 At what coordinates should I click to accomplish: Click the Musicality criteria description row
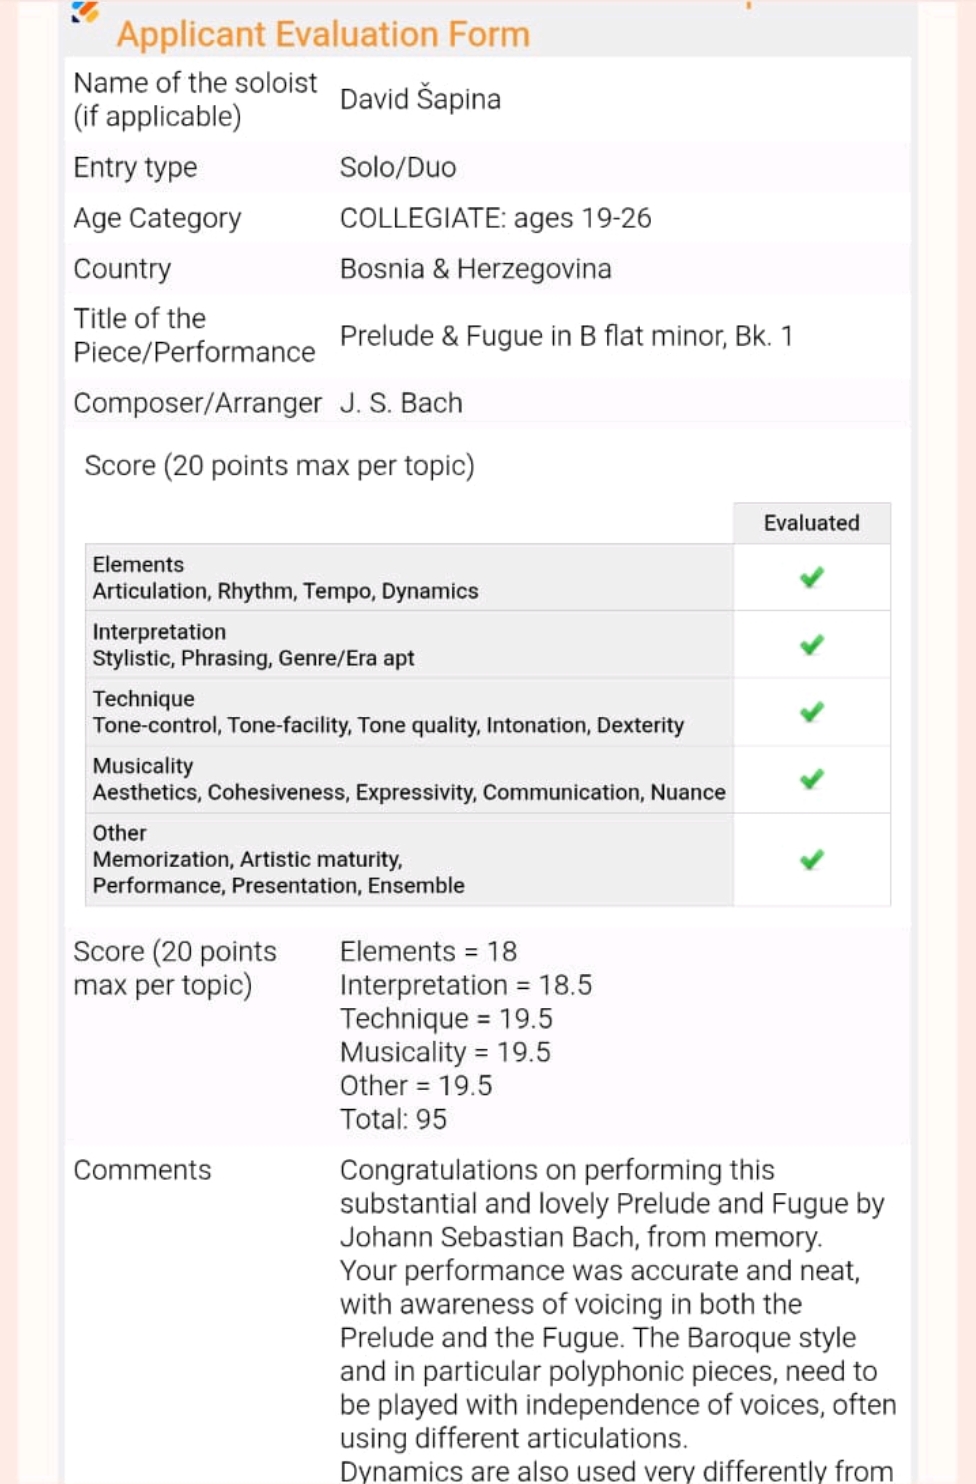[408, 779]
